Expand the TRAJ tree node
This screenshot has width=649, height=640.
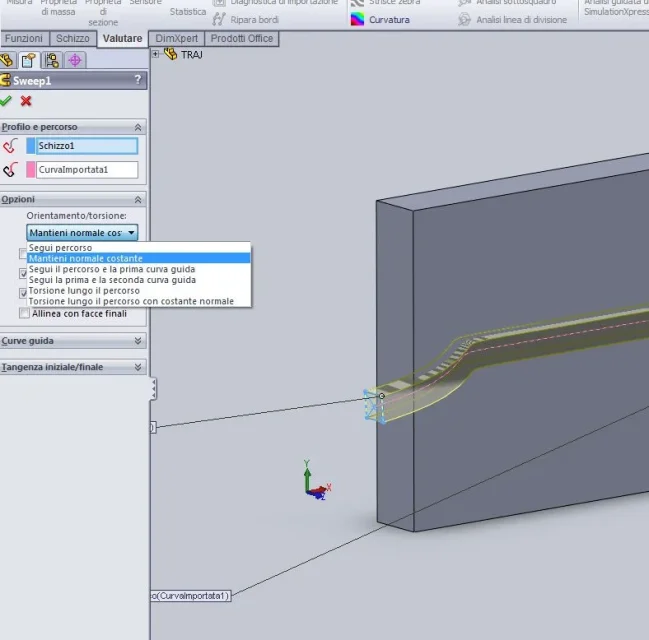coord(155,54)
